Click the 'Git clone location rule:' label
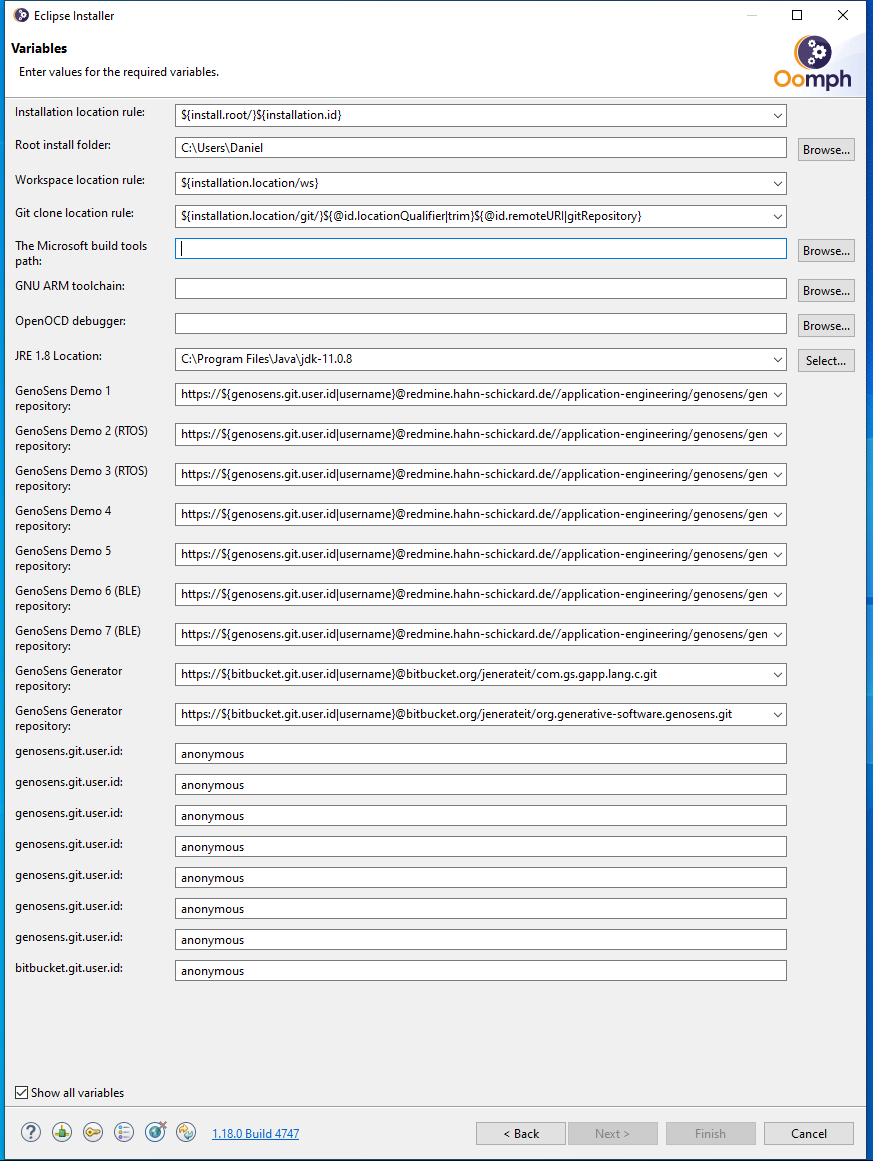Viewport: 873px width, 1161px height. 74,213
